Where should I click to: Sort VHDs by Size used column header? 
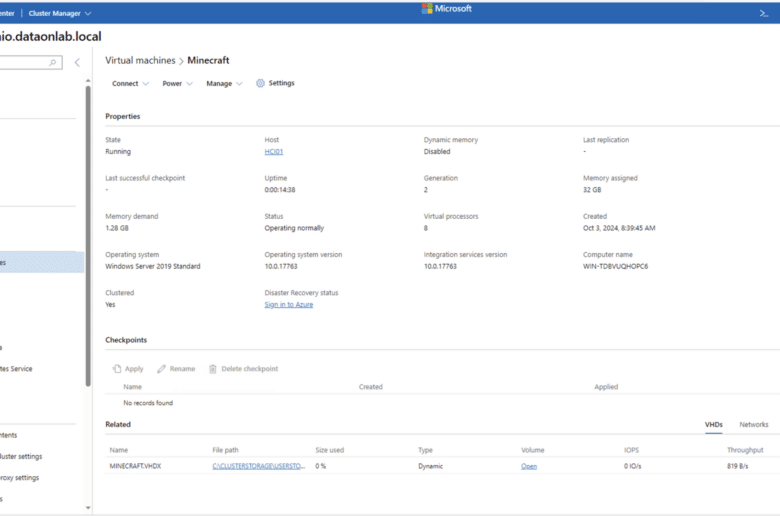click(329, 450)
